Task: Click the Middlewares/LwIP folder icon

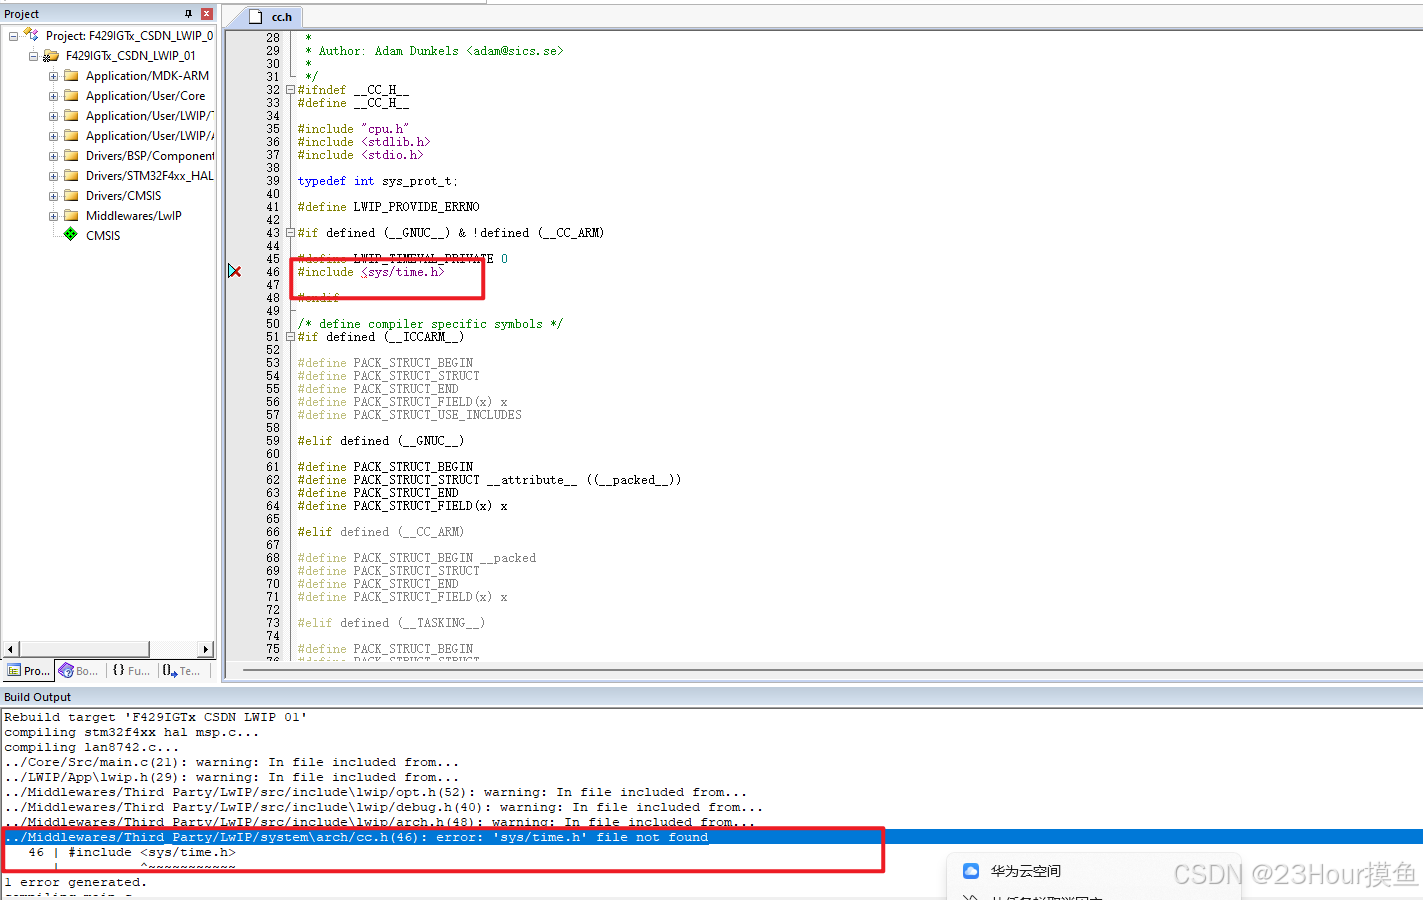Action: 72,215
